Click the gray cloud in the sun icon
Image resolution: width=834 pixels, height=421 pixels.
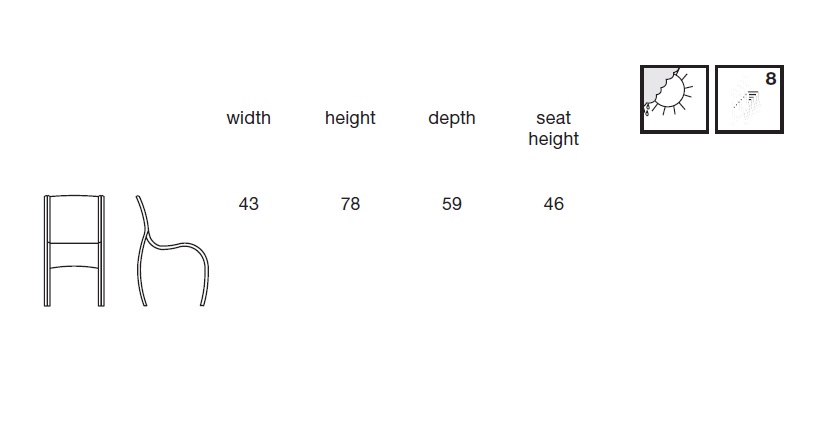coord(657,85)
